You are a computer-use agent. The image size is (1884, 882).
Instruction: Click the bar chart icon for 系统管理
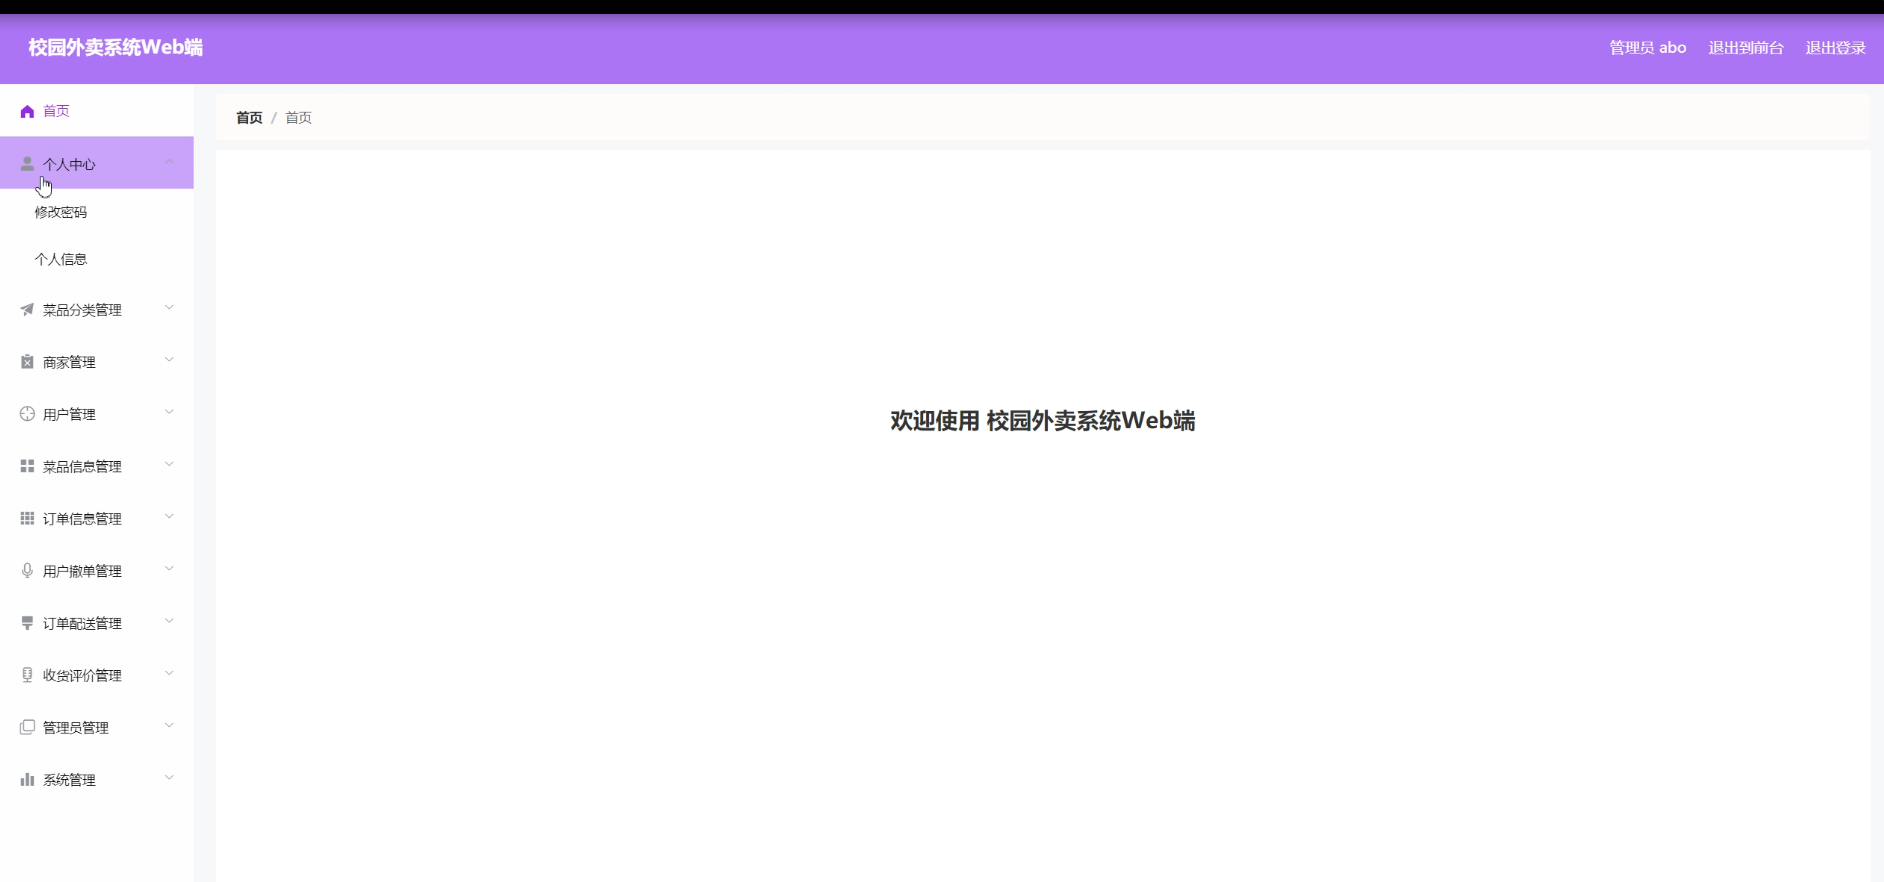(x=27, y=779)
